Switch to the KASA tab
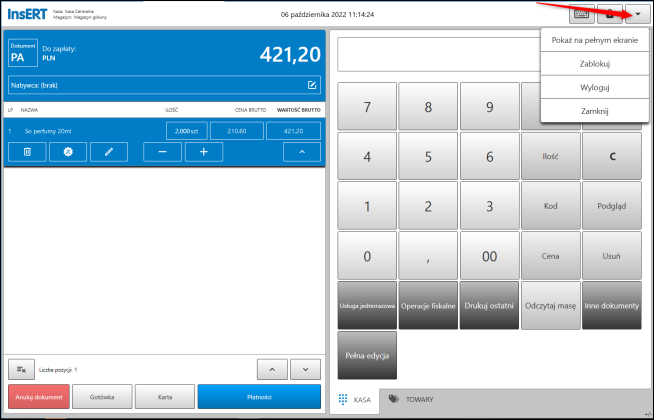Viewport: 654px width, 420px height. (355, 400)
